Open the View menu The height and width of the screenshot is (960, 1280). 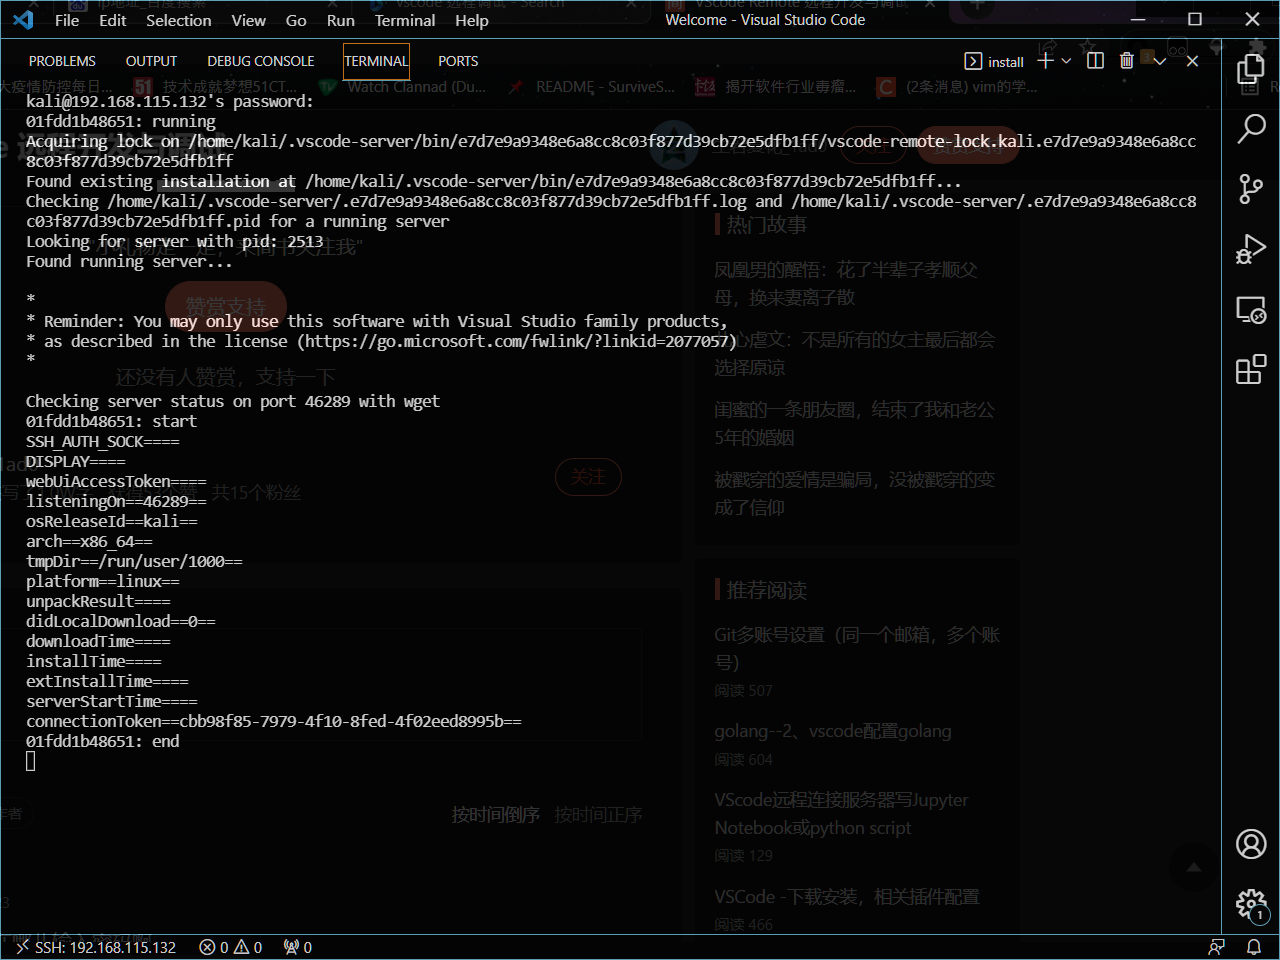249,20
